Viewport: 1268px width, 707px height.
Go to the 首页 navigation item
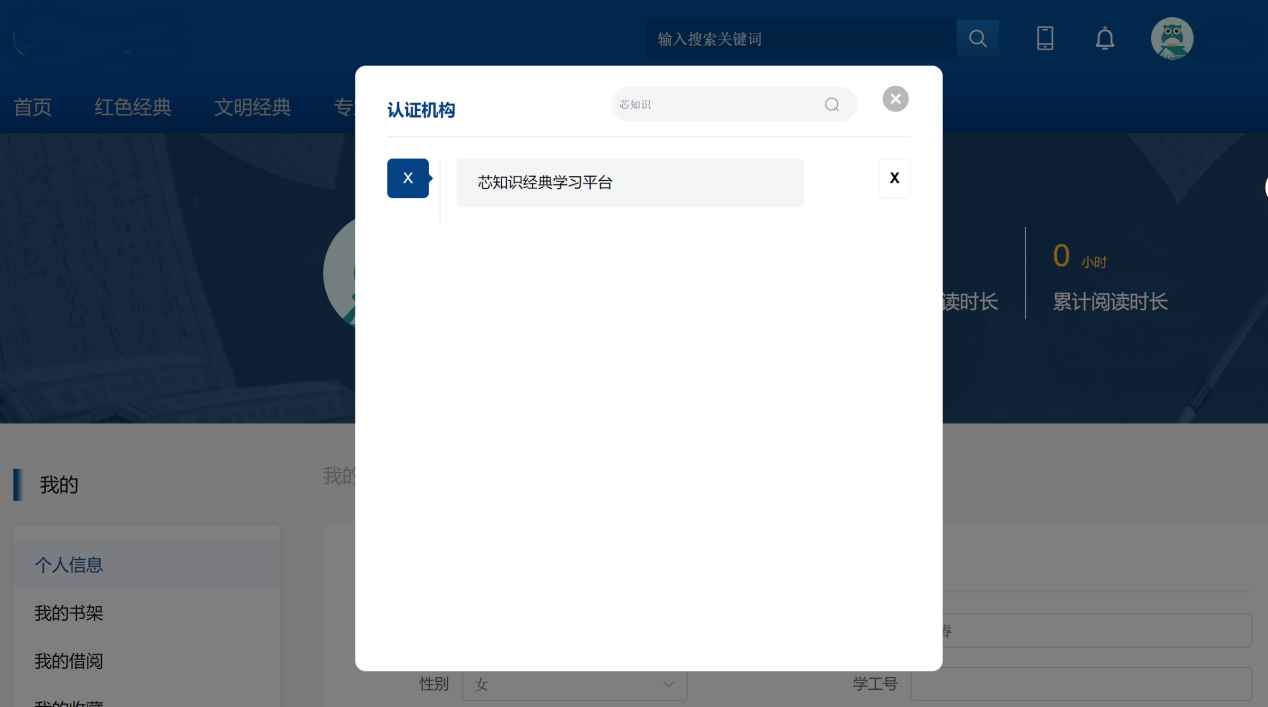(32, 107)
